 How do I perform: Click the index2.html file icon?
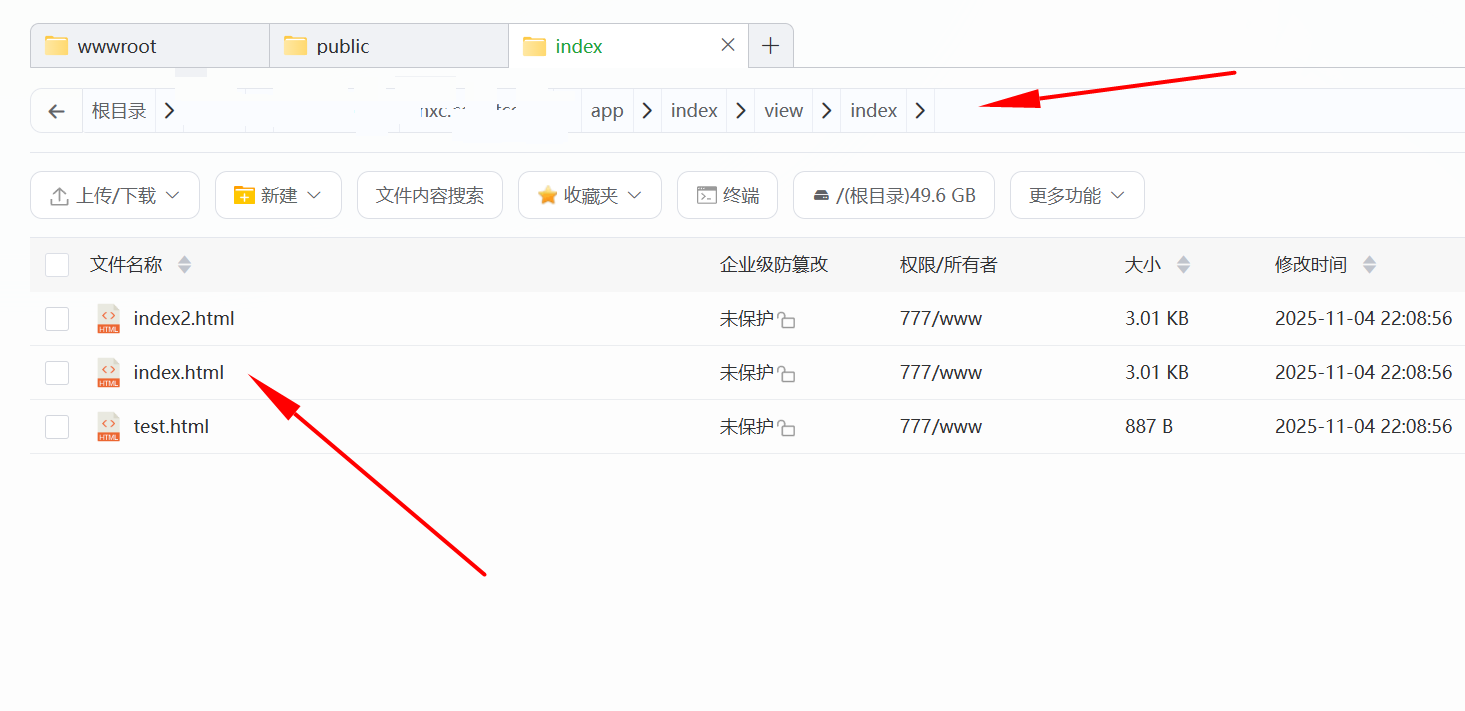(x=108, y=319)
